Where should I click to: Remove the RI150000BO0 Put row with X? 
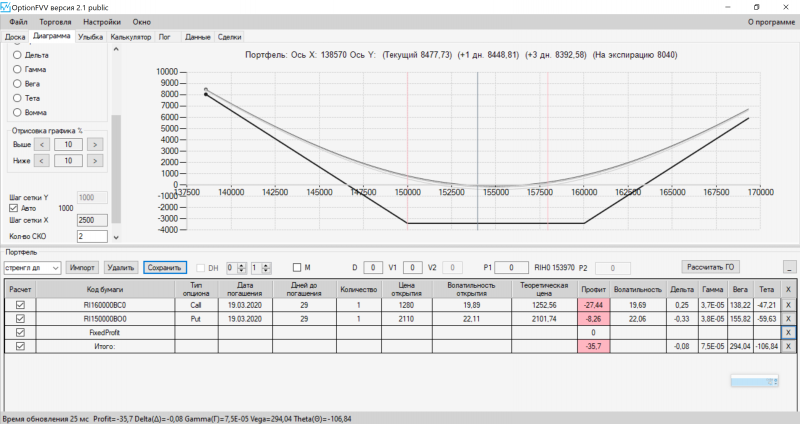tap(788, 319)
